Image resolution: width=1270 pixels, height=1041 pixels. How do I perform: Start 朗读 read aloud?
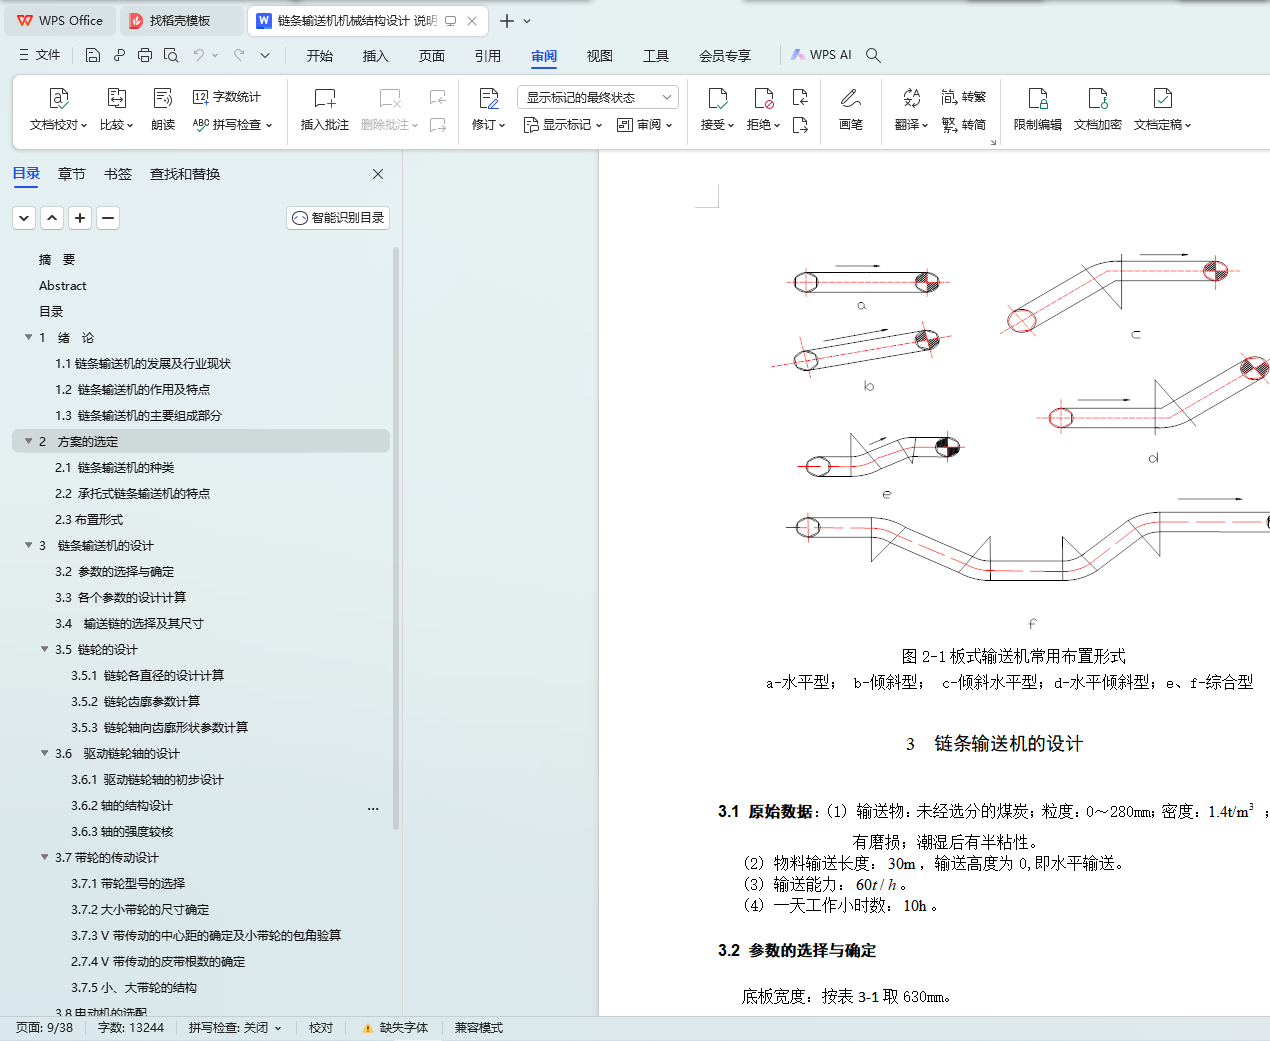(163, 110)
